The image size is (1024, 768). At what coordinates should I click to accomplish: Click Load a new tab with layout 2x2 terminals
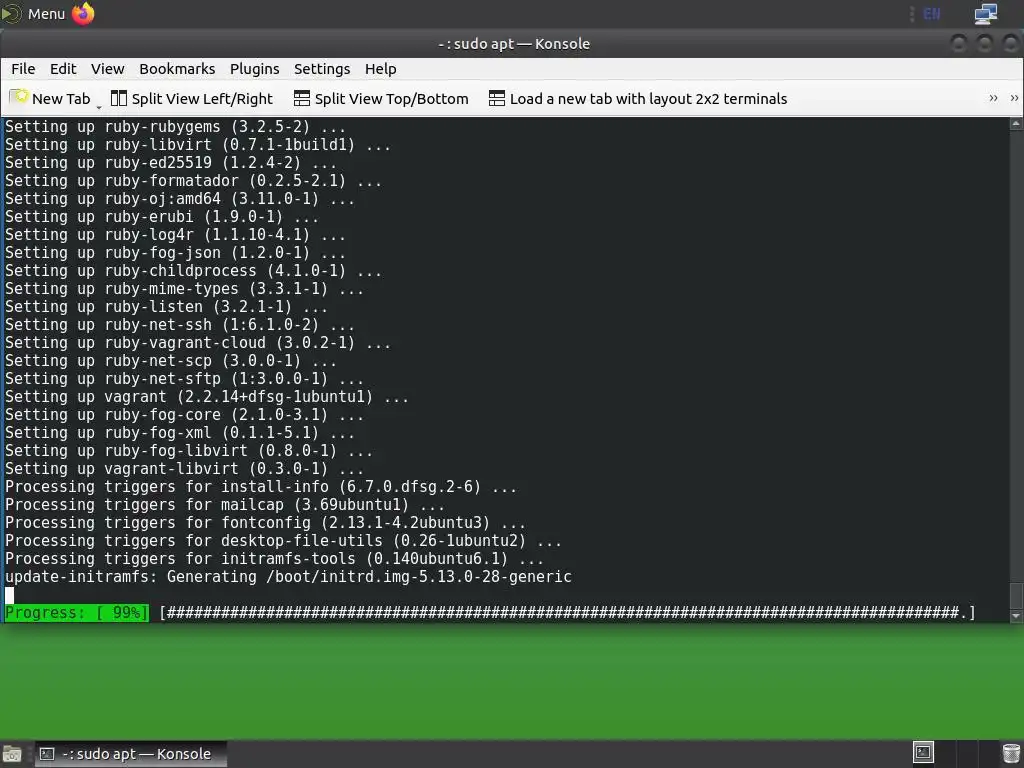tap(648, 99)
